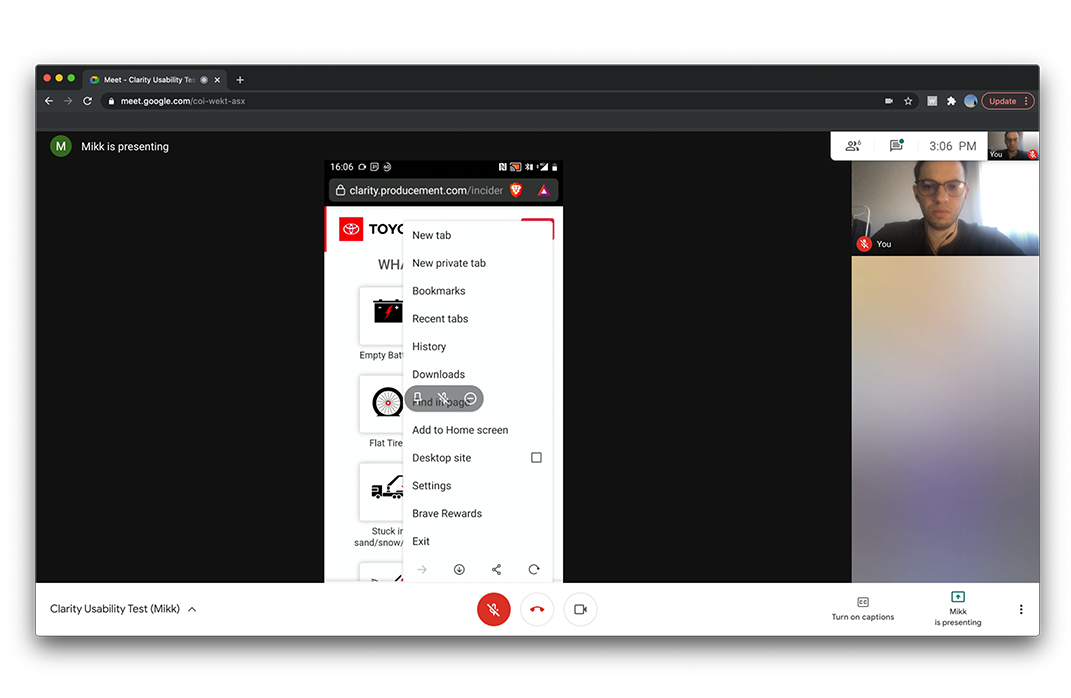This screenshot has width=1071, height=698.
Task: Click the forward arrow in menu footer
Action: 422,570
